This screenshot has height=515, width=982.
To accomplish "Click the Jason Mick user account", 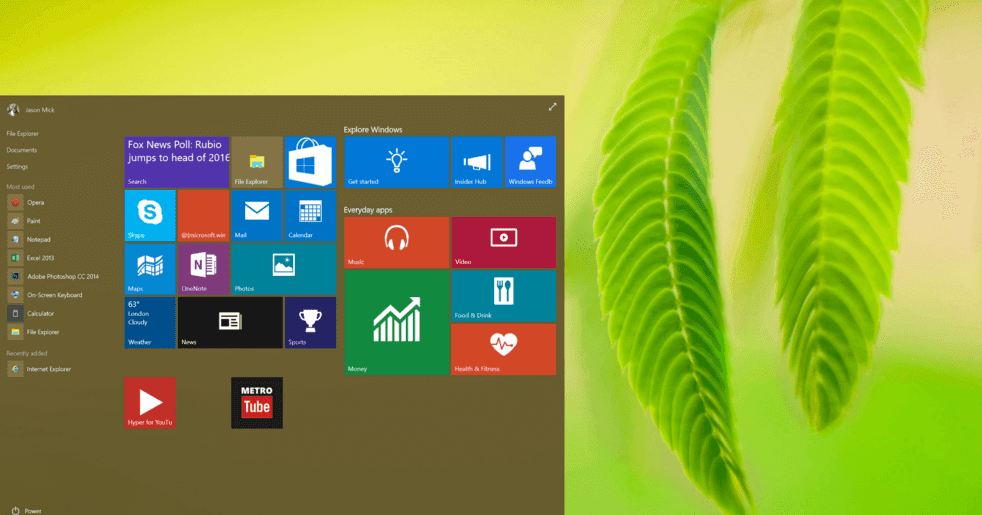I will coord(31,110).
